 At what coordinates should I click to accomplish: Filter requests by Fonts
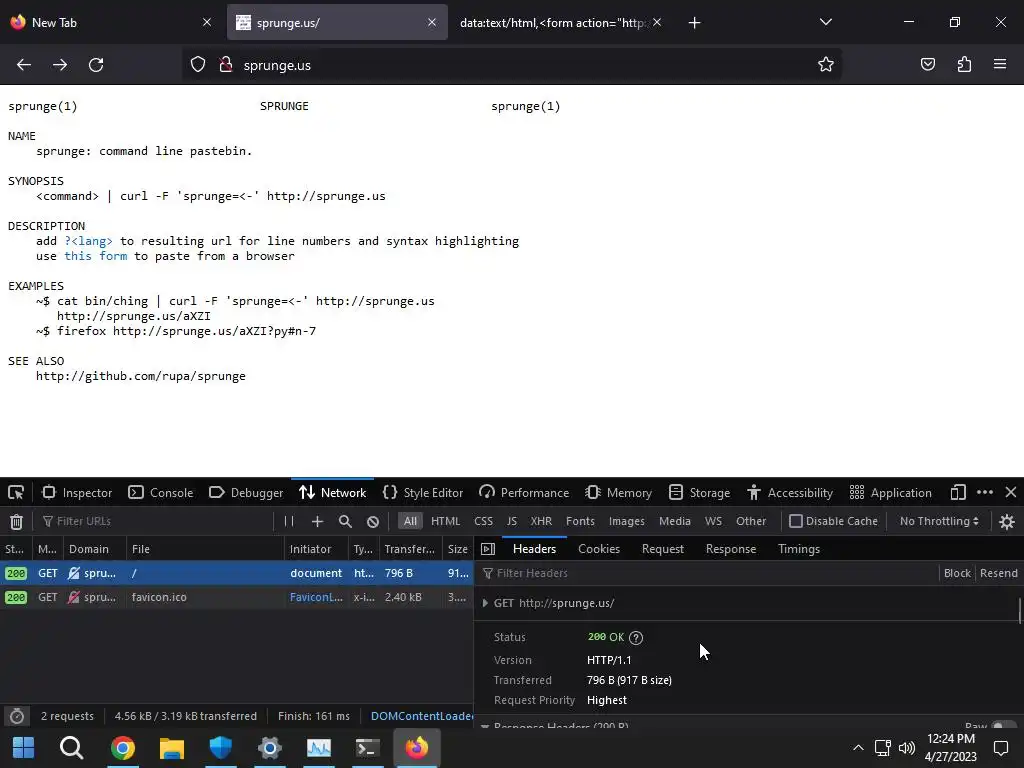pos(580,521)
